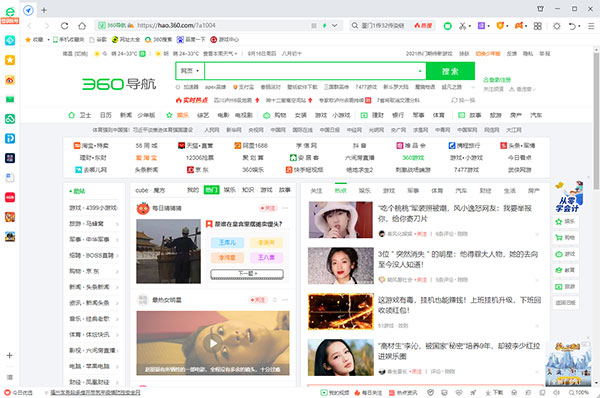This screenshot has width=600, height=398.
Task: Click the 下一题 next question button
Action: coord(247,274)
